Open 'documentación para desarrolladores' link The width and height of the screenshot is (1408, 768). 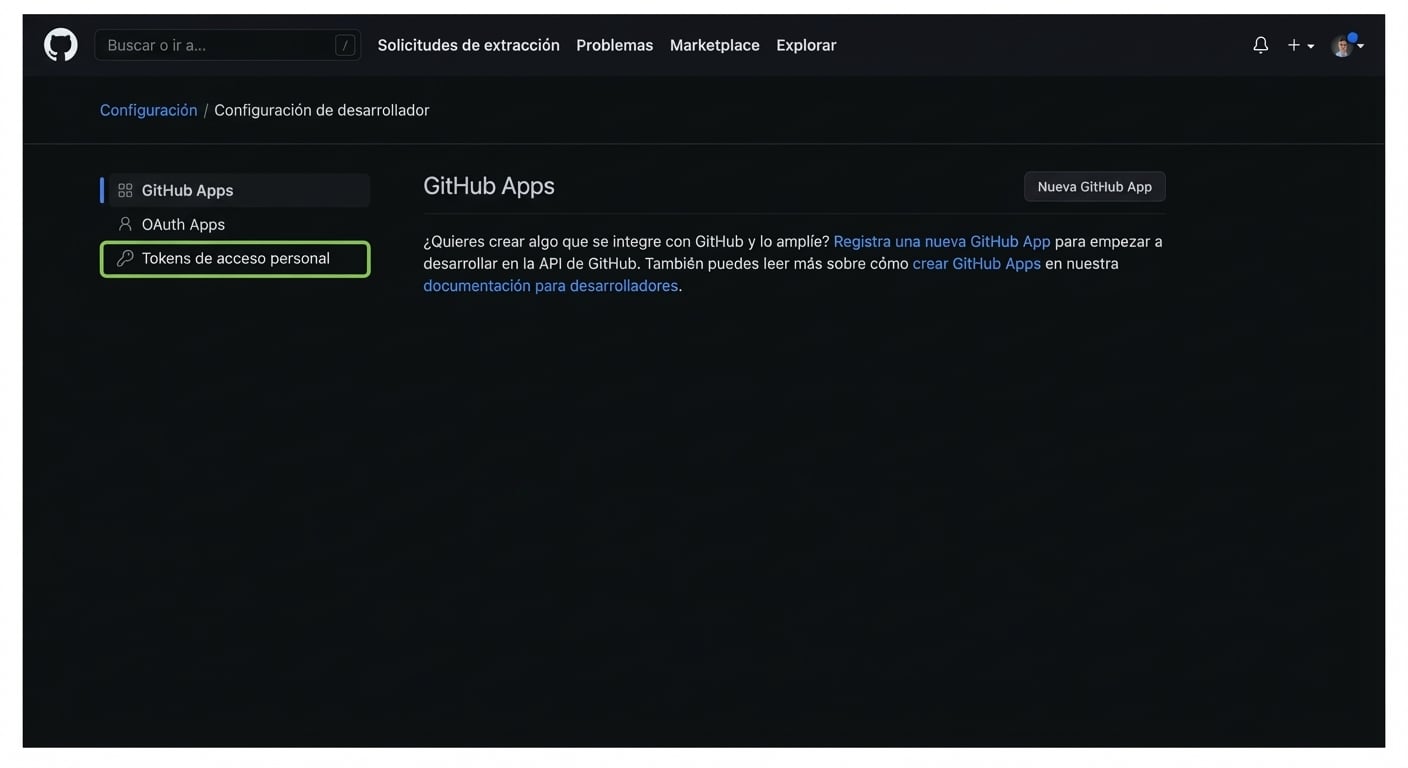tap(550, 285)
